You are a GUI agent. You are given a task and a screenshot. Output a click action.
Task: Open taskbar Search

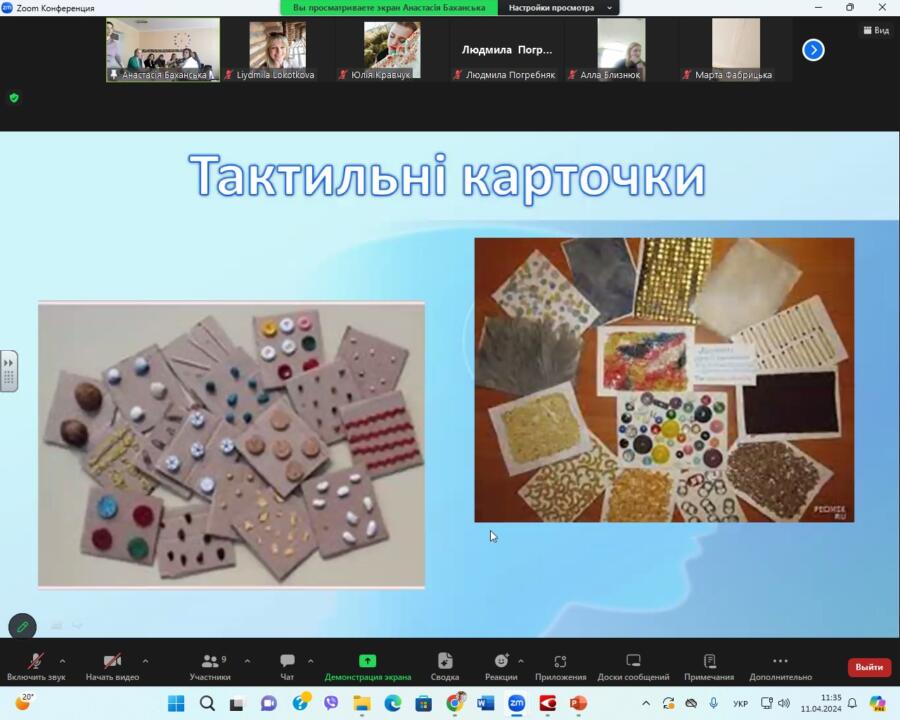tap(207, 703)
